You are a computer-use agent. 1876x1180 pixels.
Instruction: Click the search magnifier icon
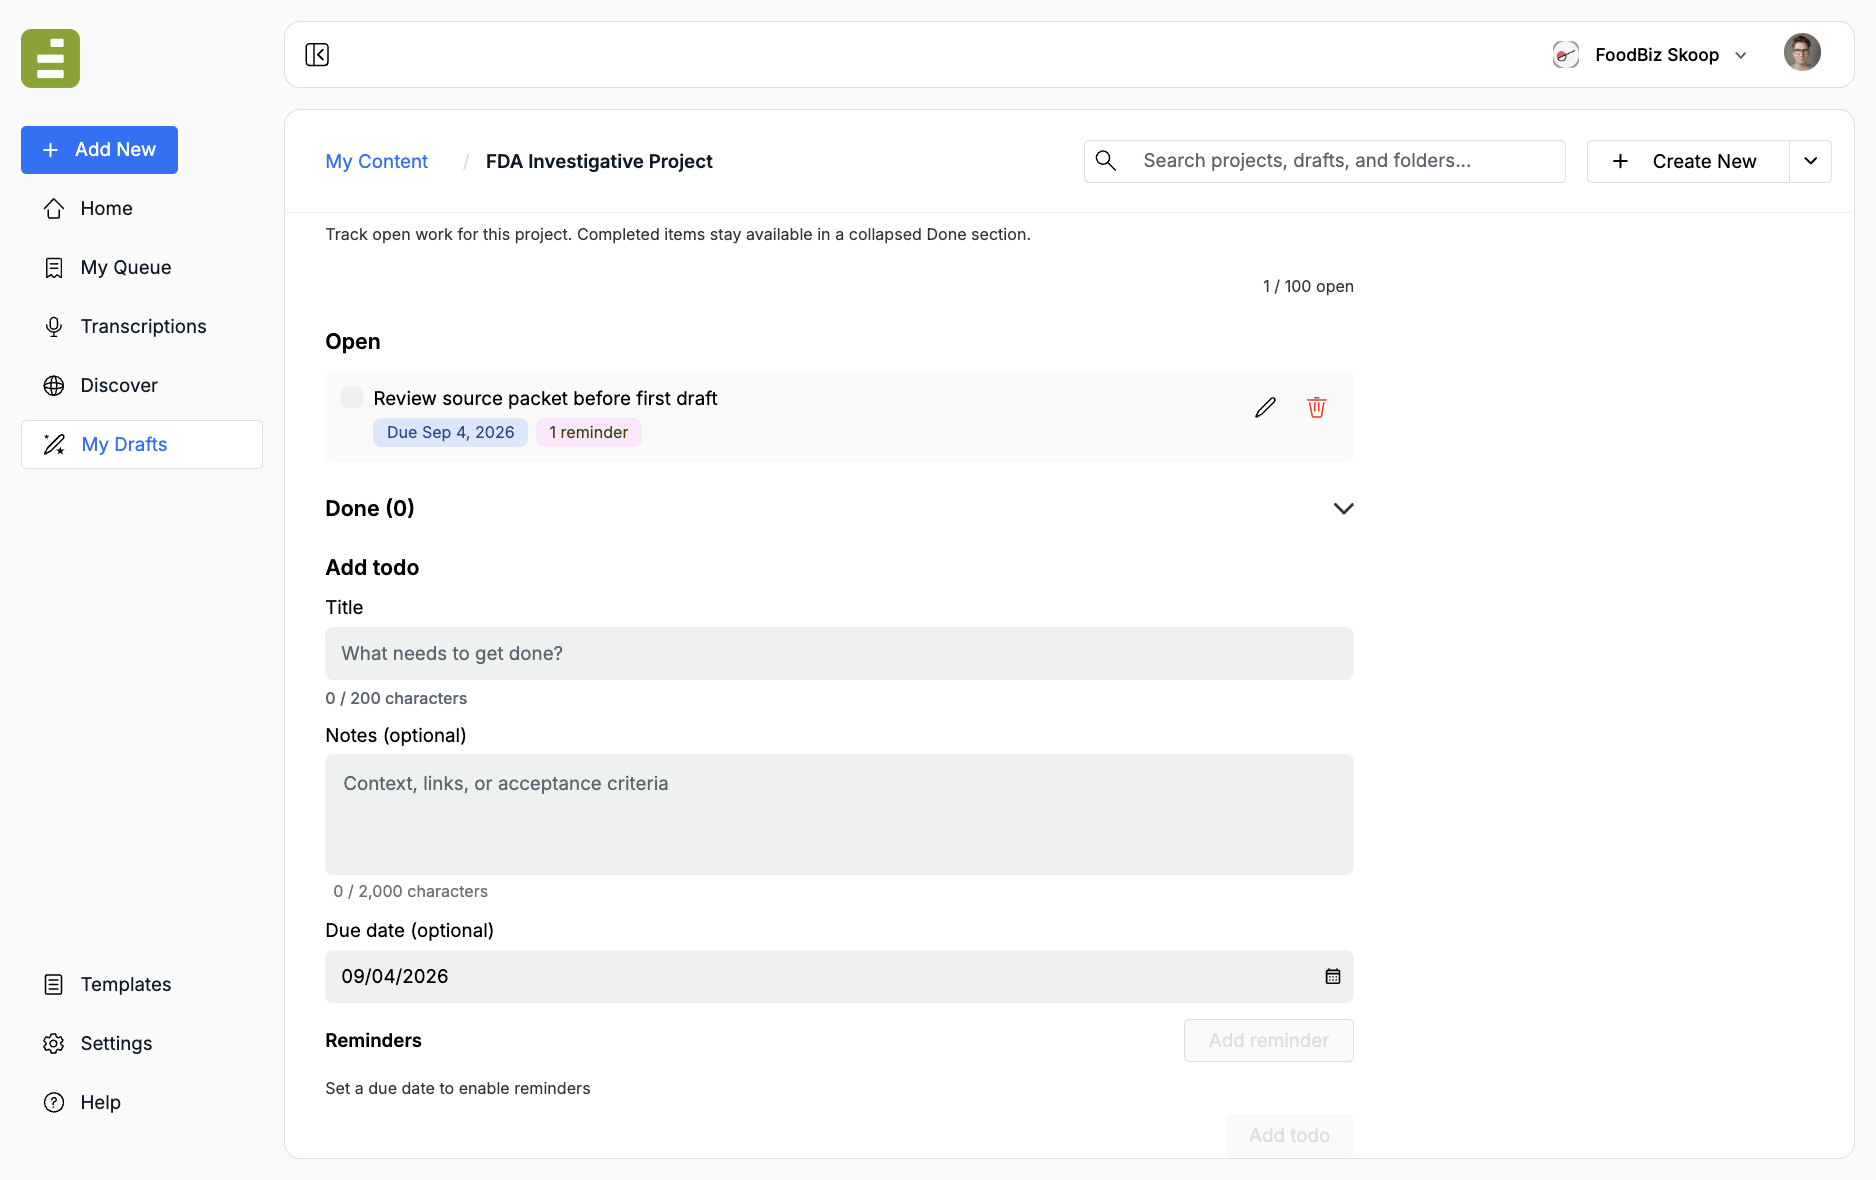[1105, 160]
